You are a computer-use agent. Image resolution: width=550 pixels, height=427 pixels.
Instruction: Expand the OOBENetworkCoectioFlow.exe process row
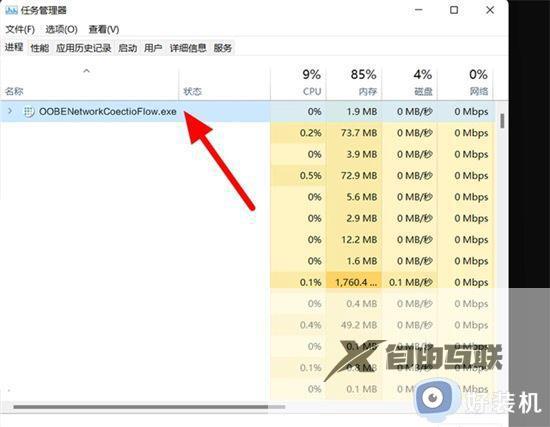10,111
